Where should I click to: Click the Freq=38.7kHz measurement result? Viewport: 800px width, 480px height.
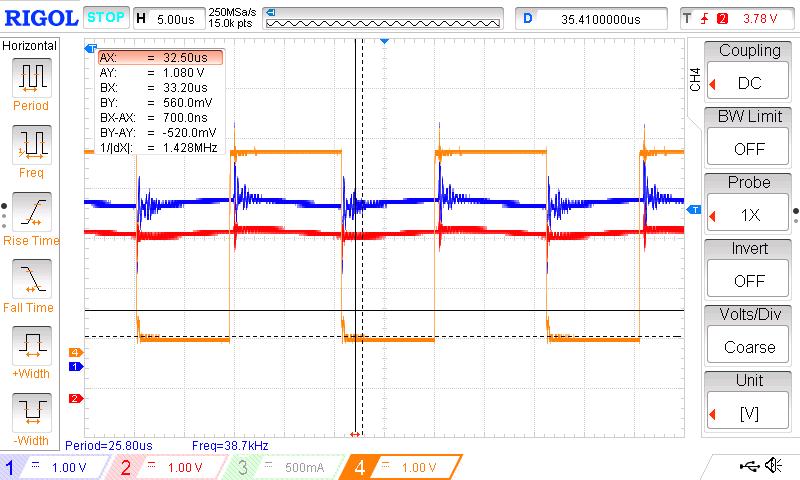point(230,445)
